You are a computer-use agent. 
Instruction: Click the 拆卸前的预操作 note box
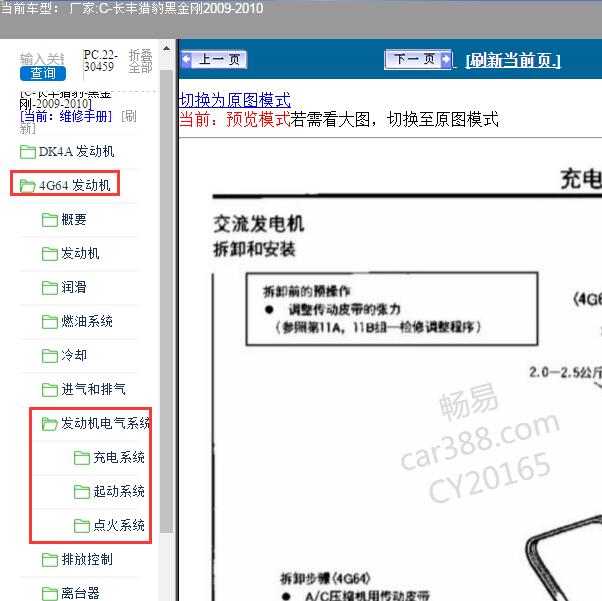pyautogui.click(x=392, y=309)
